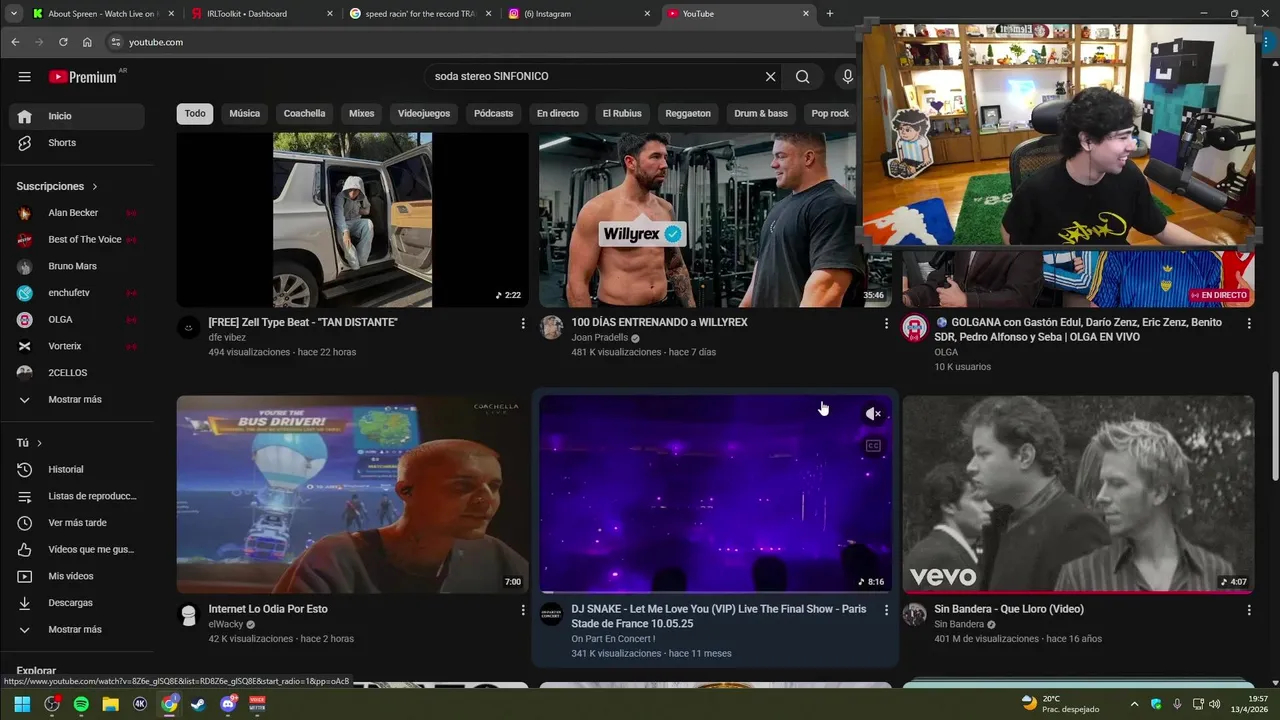The image size is (1280, 720).
Task: Select the Drum & bass filter chip
Action: pos(761,113)
